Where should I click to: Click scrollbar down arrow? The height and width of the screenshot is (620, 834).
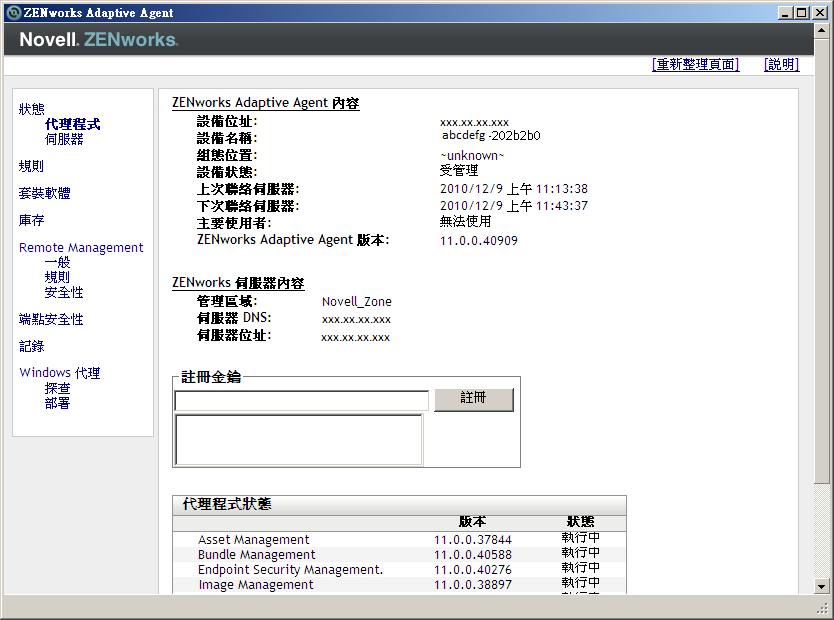coord(821,587)
